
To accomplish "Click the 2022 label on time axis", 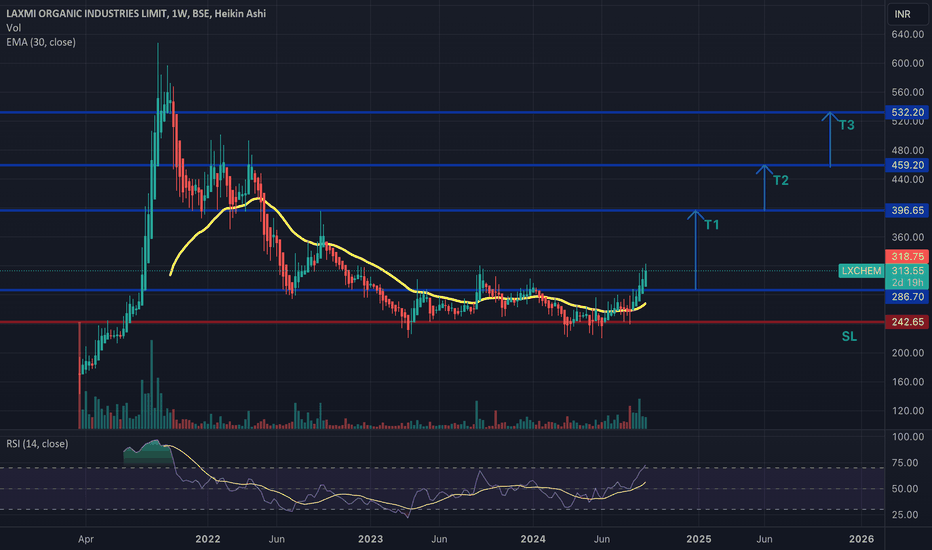I will (207, 539).
